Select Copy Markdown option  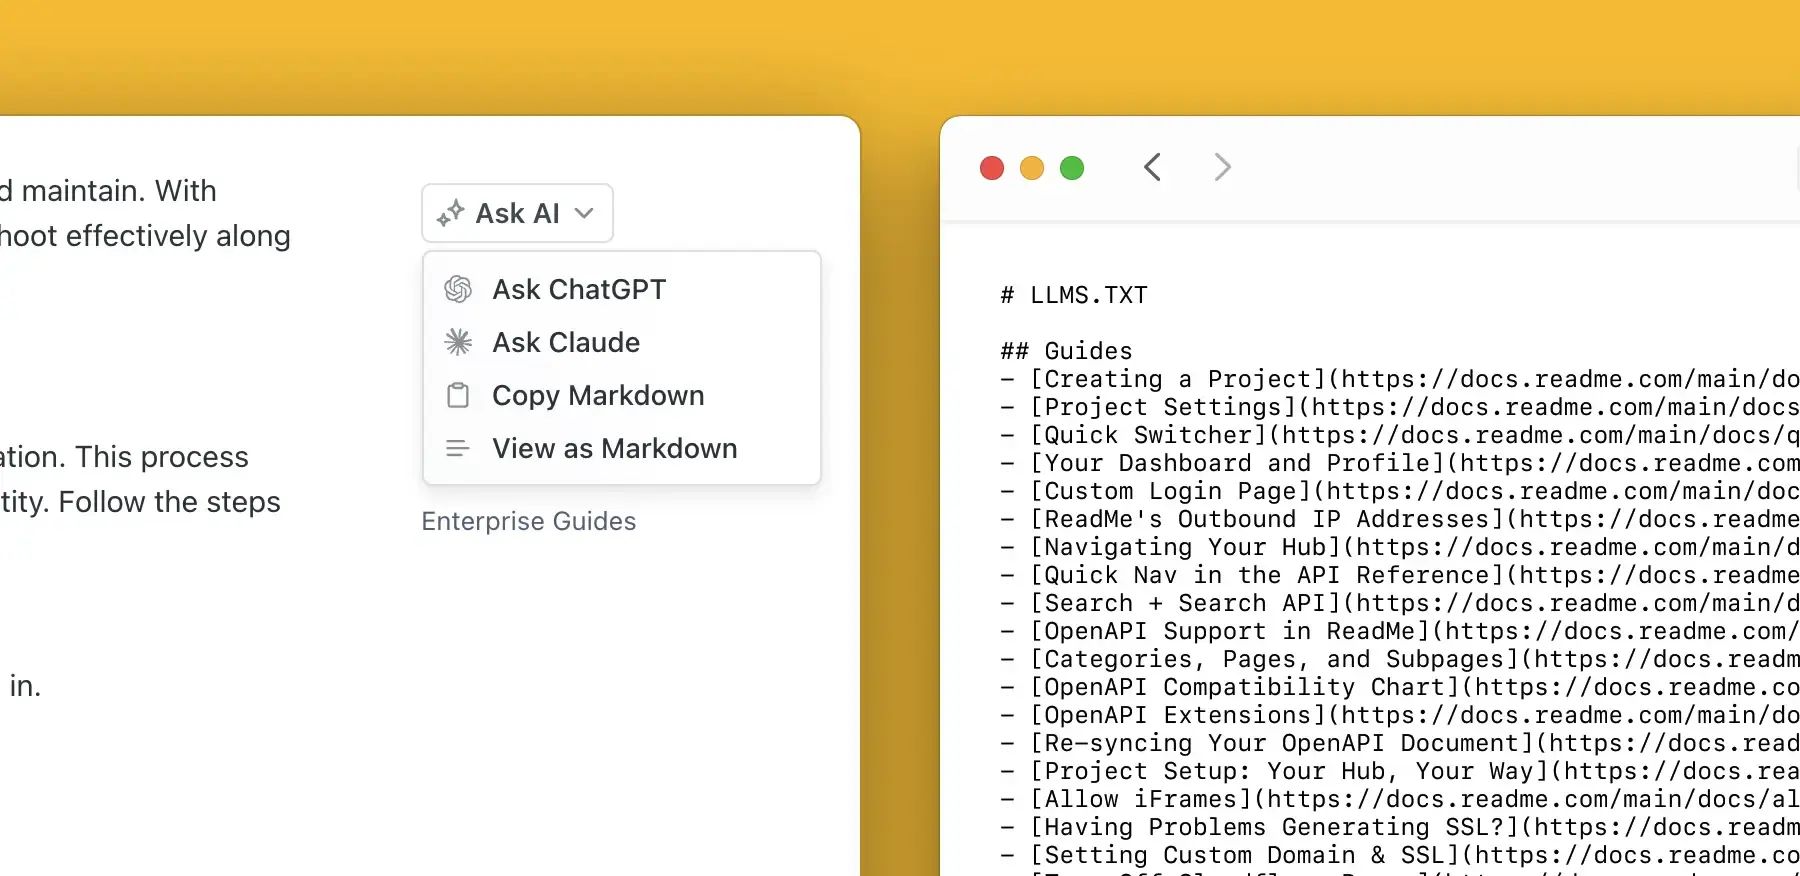point(621,395)
